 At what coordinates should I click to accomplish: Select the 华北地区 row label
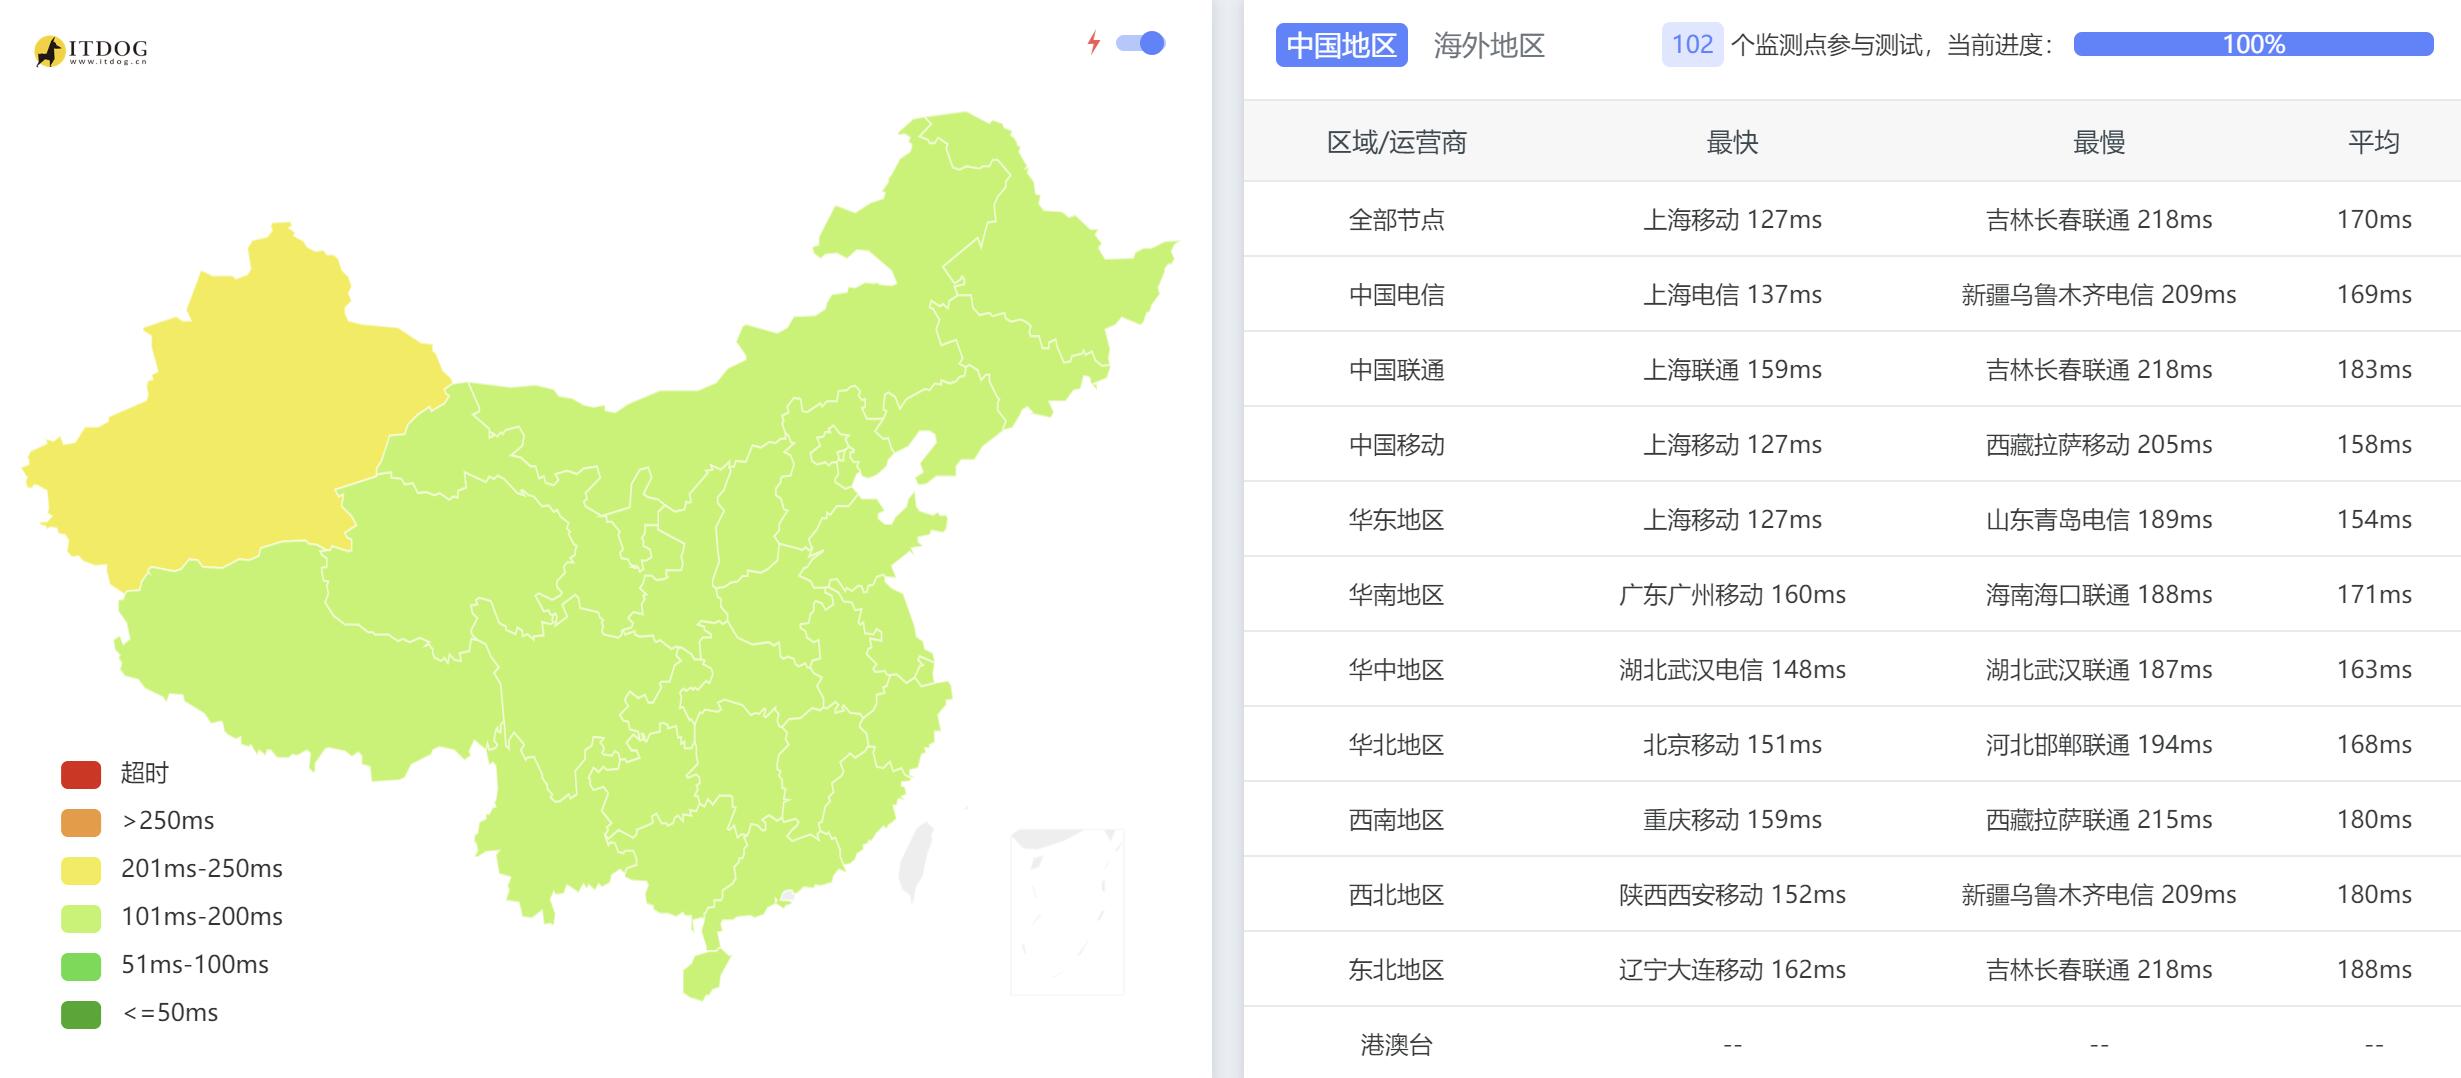tap(1396, 744)
